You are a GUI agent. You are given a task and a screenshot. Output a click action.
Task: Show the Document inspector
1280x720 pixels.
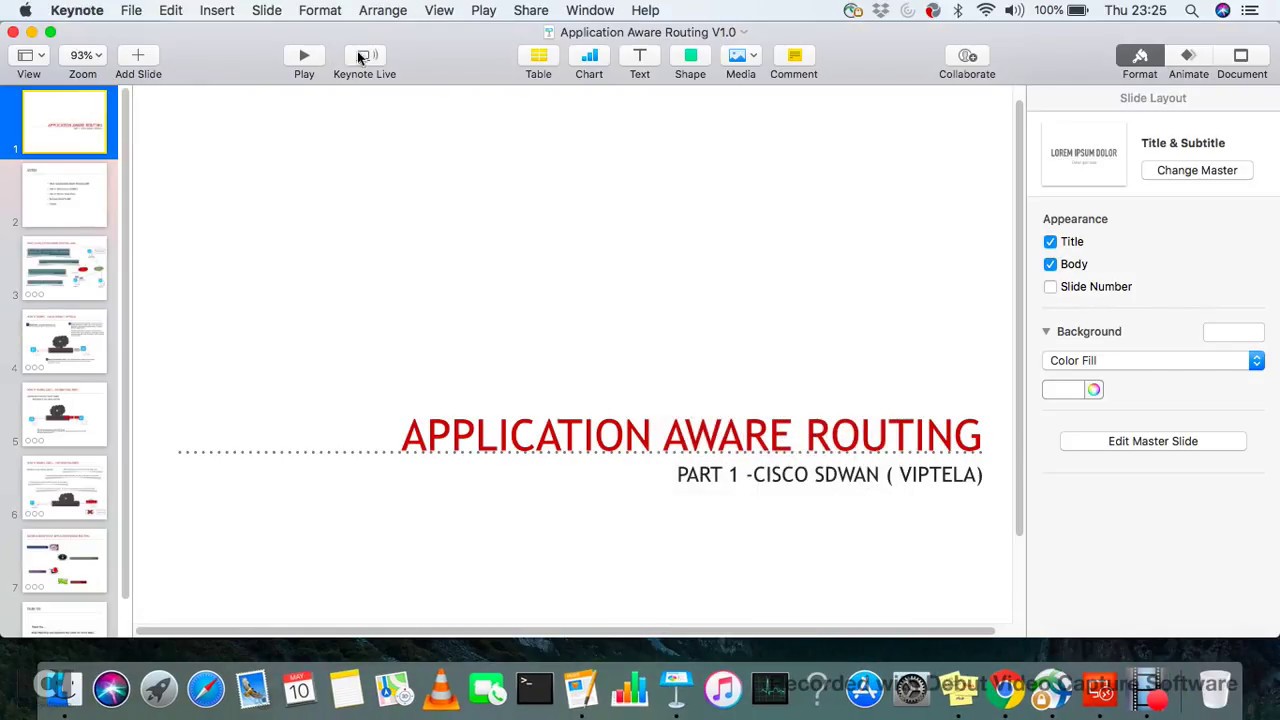[1241, 56]
